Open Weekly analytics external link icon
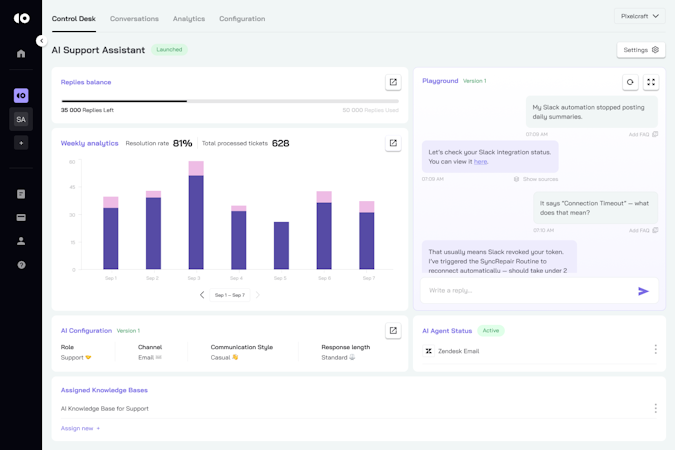Viewport: 675px width, 450px height. coord(393,143)
